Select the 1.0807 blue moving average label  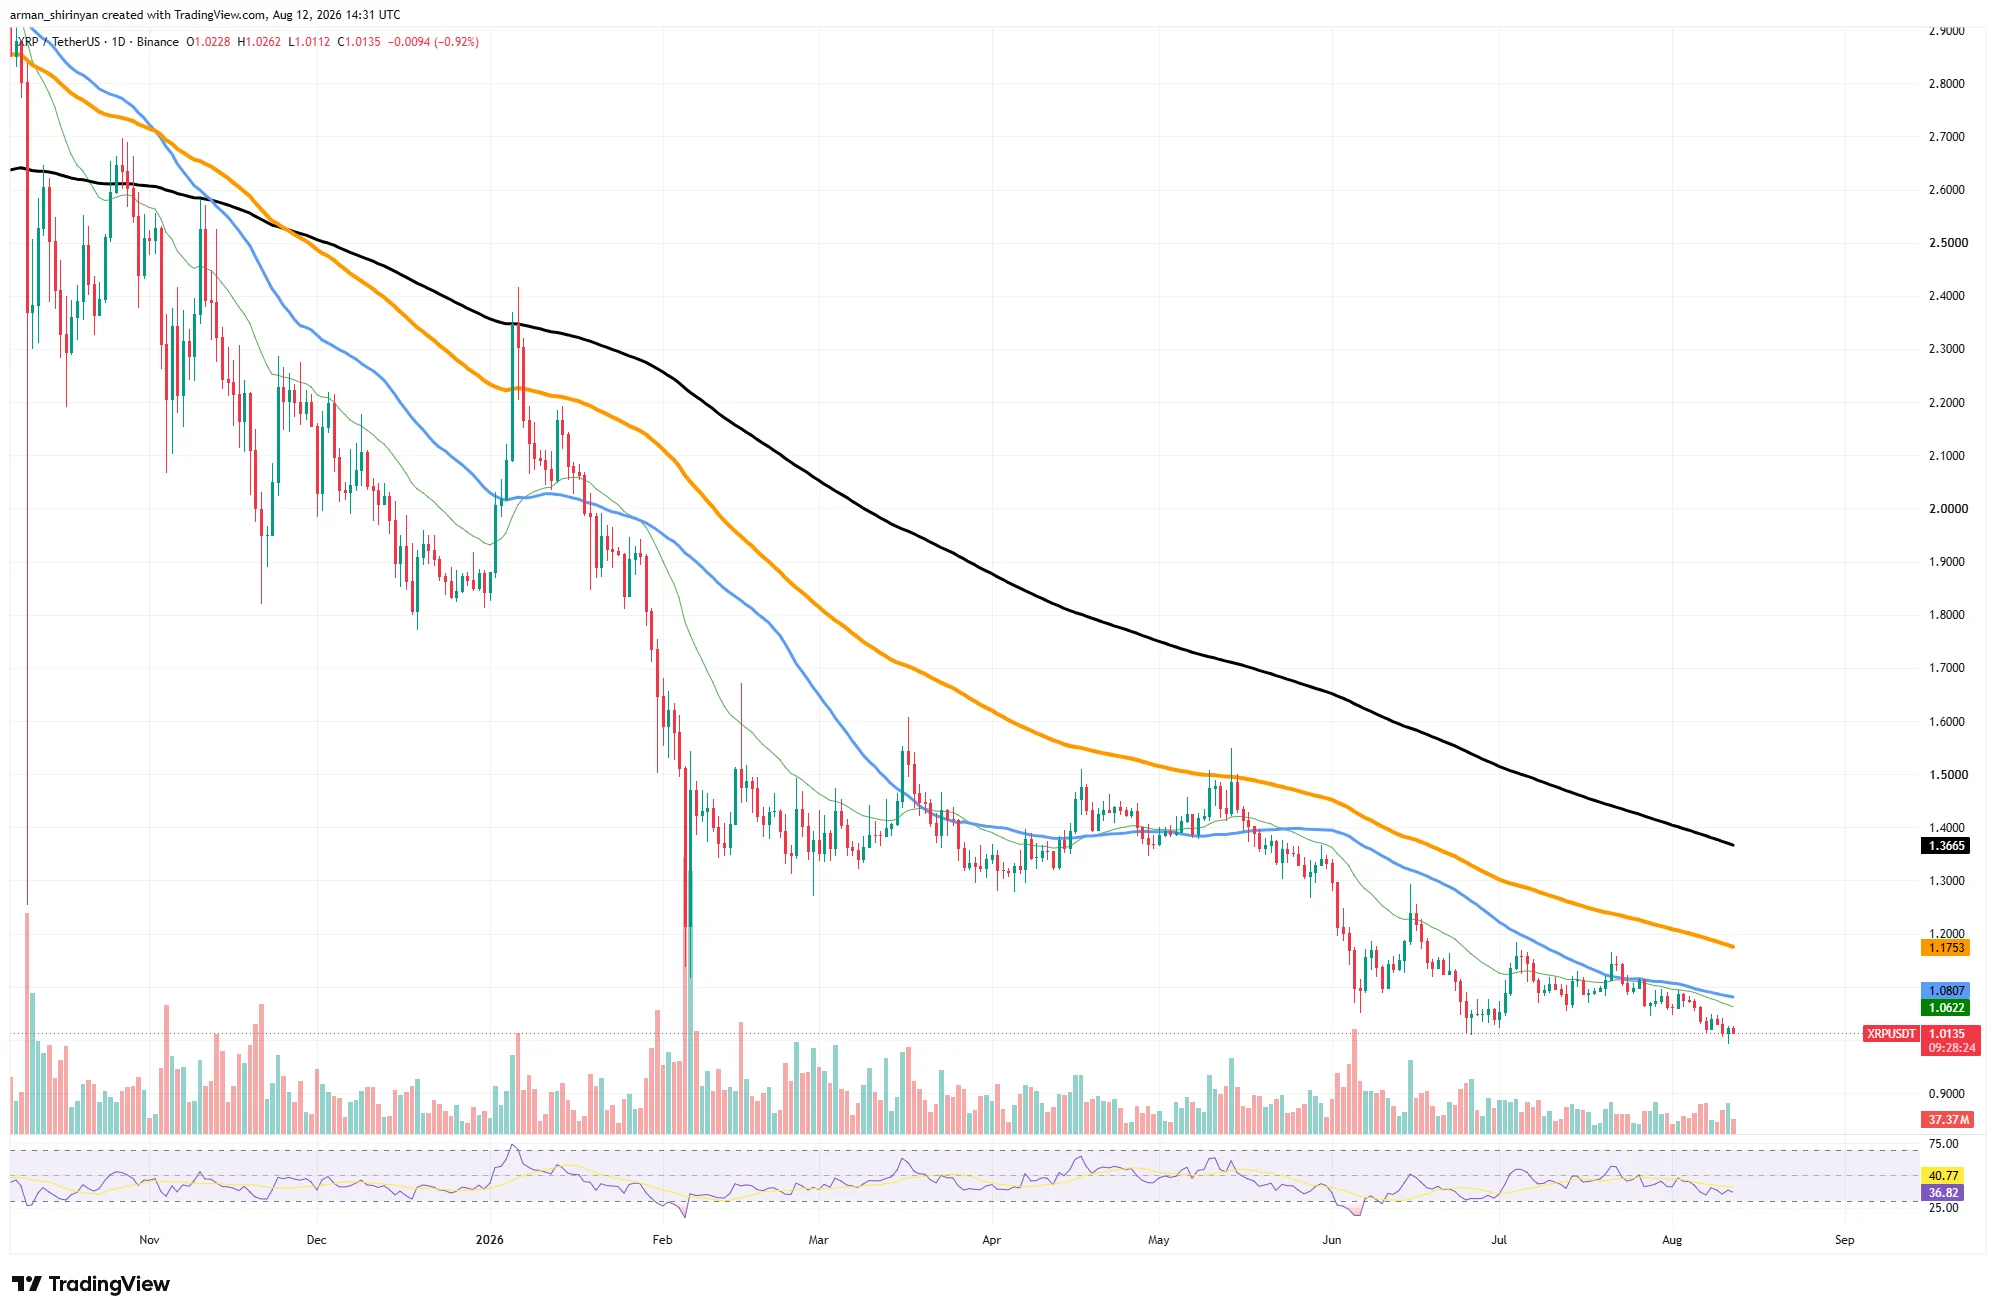click(x=1946, y=991)
